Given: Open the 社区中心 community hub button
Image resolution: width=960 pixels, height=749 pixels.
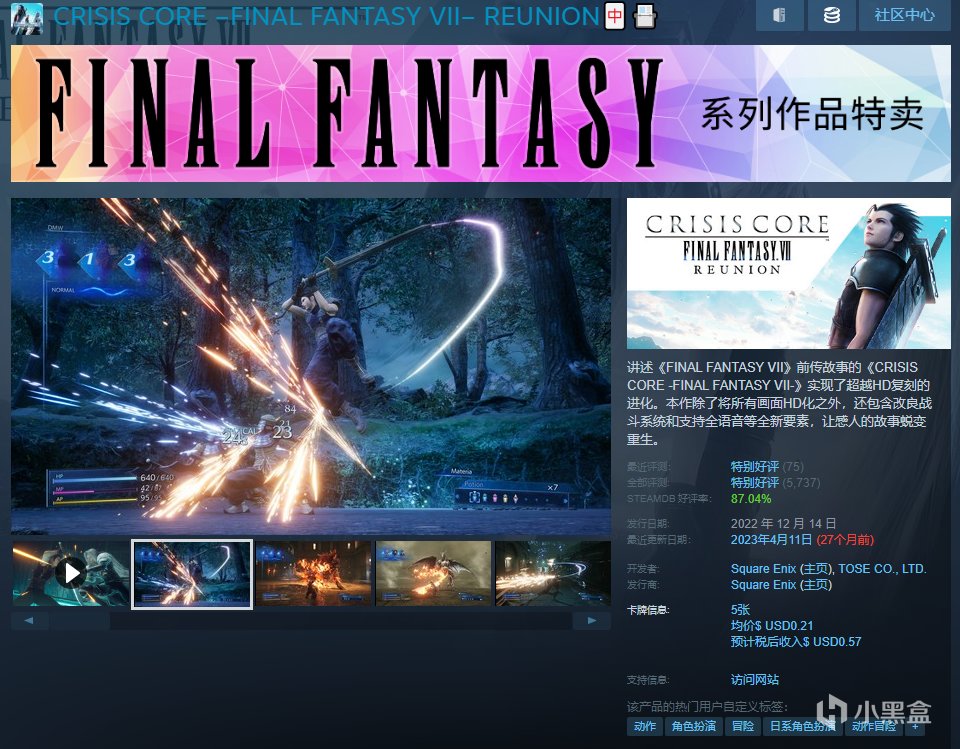Looking at the screenshot, I should pyautogui.click(x=904, y=15).
